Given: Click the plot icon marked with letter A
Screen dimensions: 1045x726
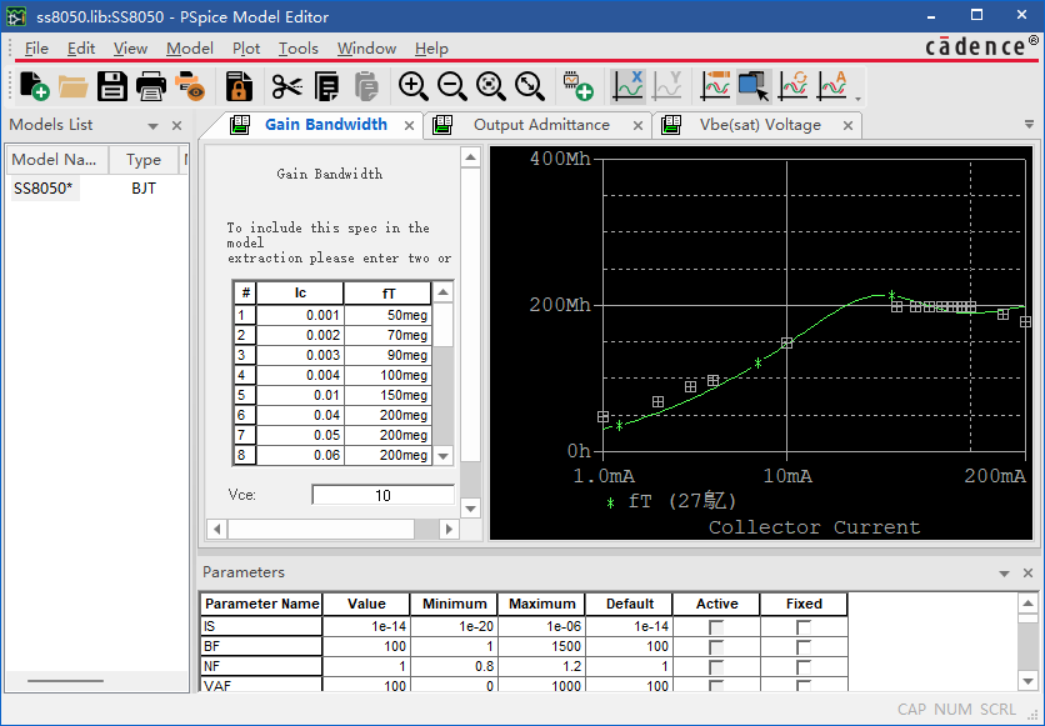Looking at the screenshot, I should point(832,86).
